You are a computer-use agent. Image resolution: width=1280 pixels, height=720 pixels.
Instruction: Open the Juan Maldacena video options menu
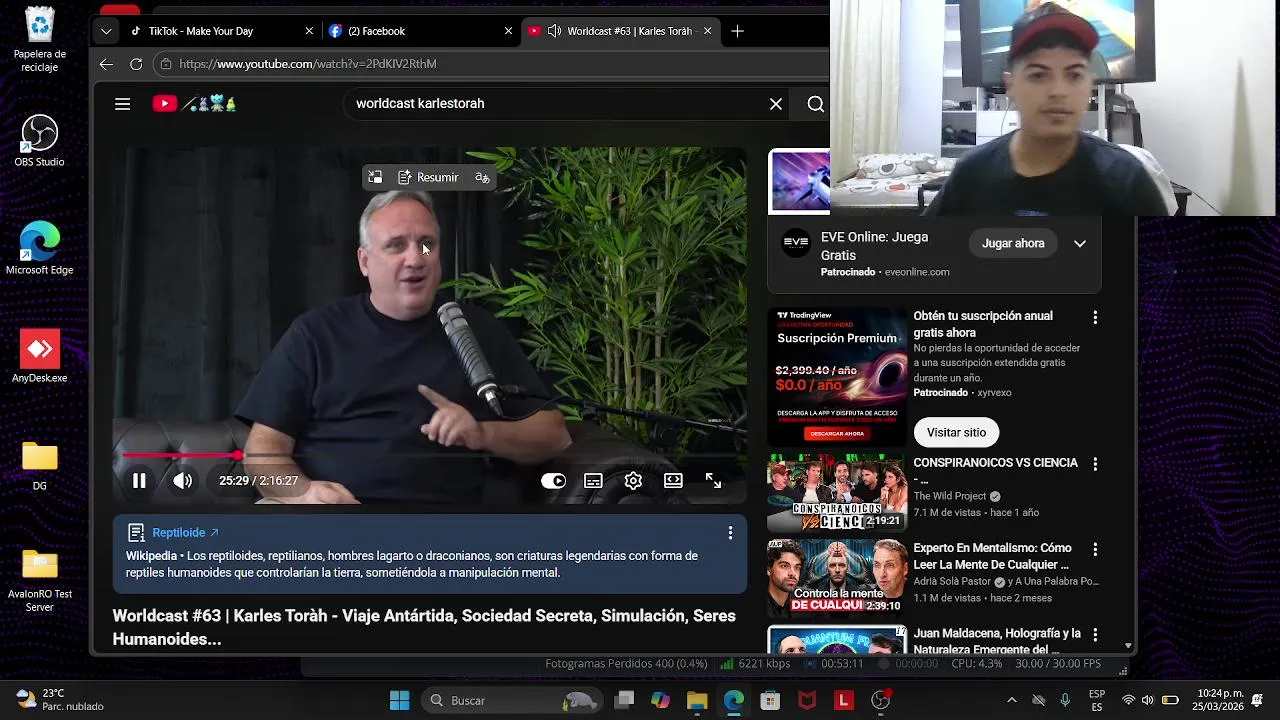pyautogui.click(x=1095, y=634)
